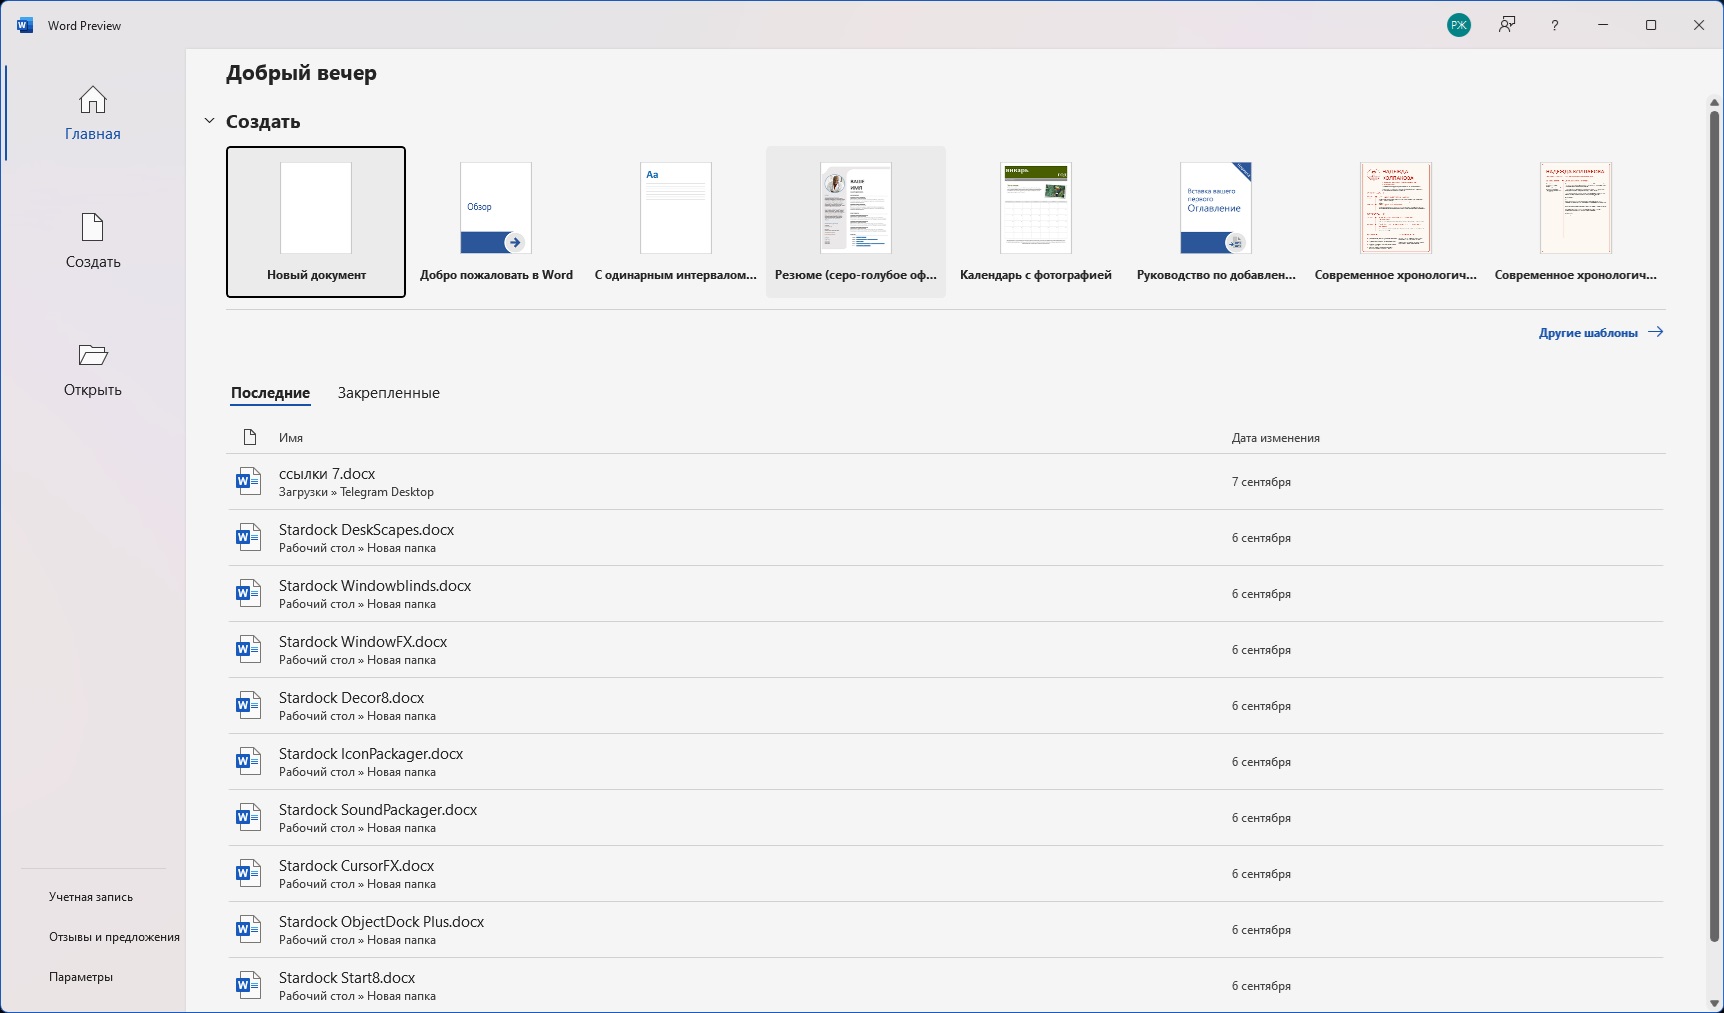Open the Главная home icon in sidebar

[93, 100]
